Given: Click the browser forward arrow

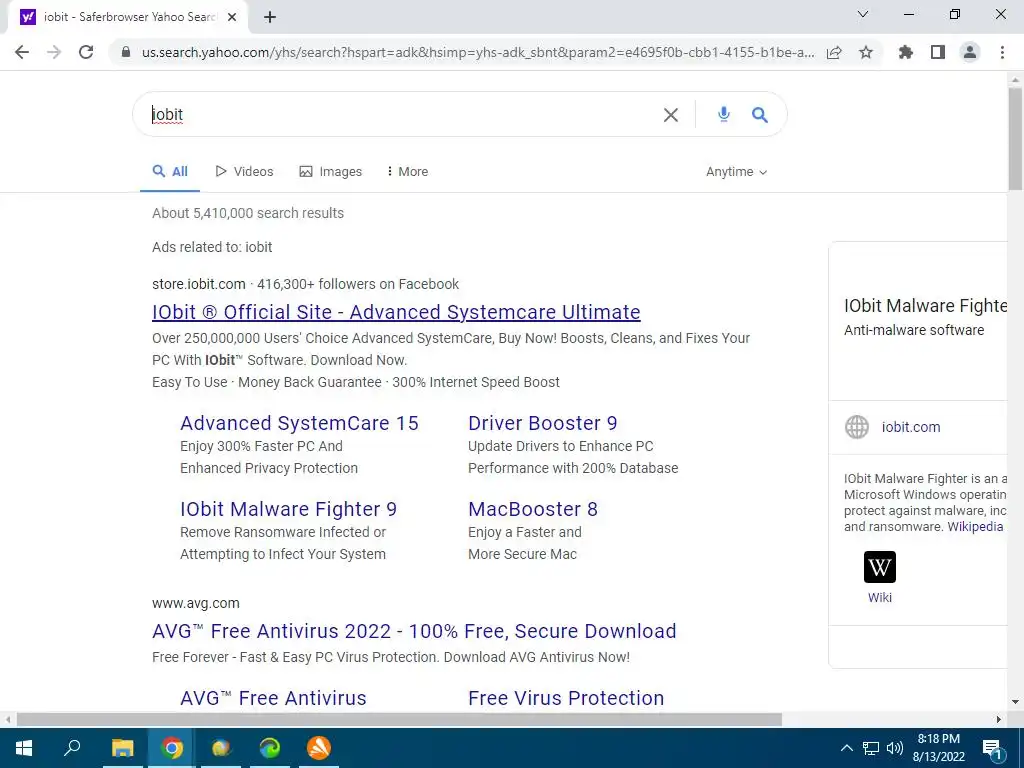Looking at the screenshot, I should coord(54,52).
